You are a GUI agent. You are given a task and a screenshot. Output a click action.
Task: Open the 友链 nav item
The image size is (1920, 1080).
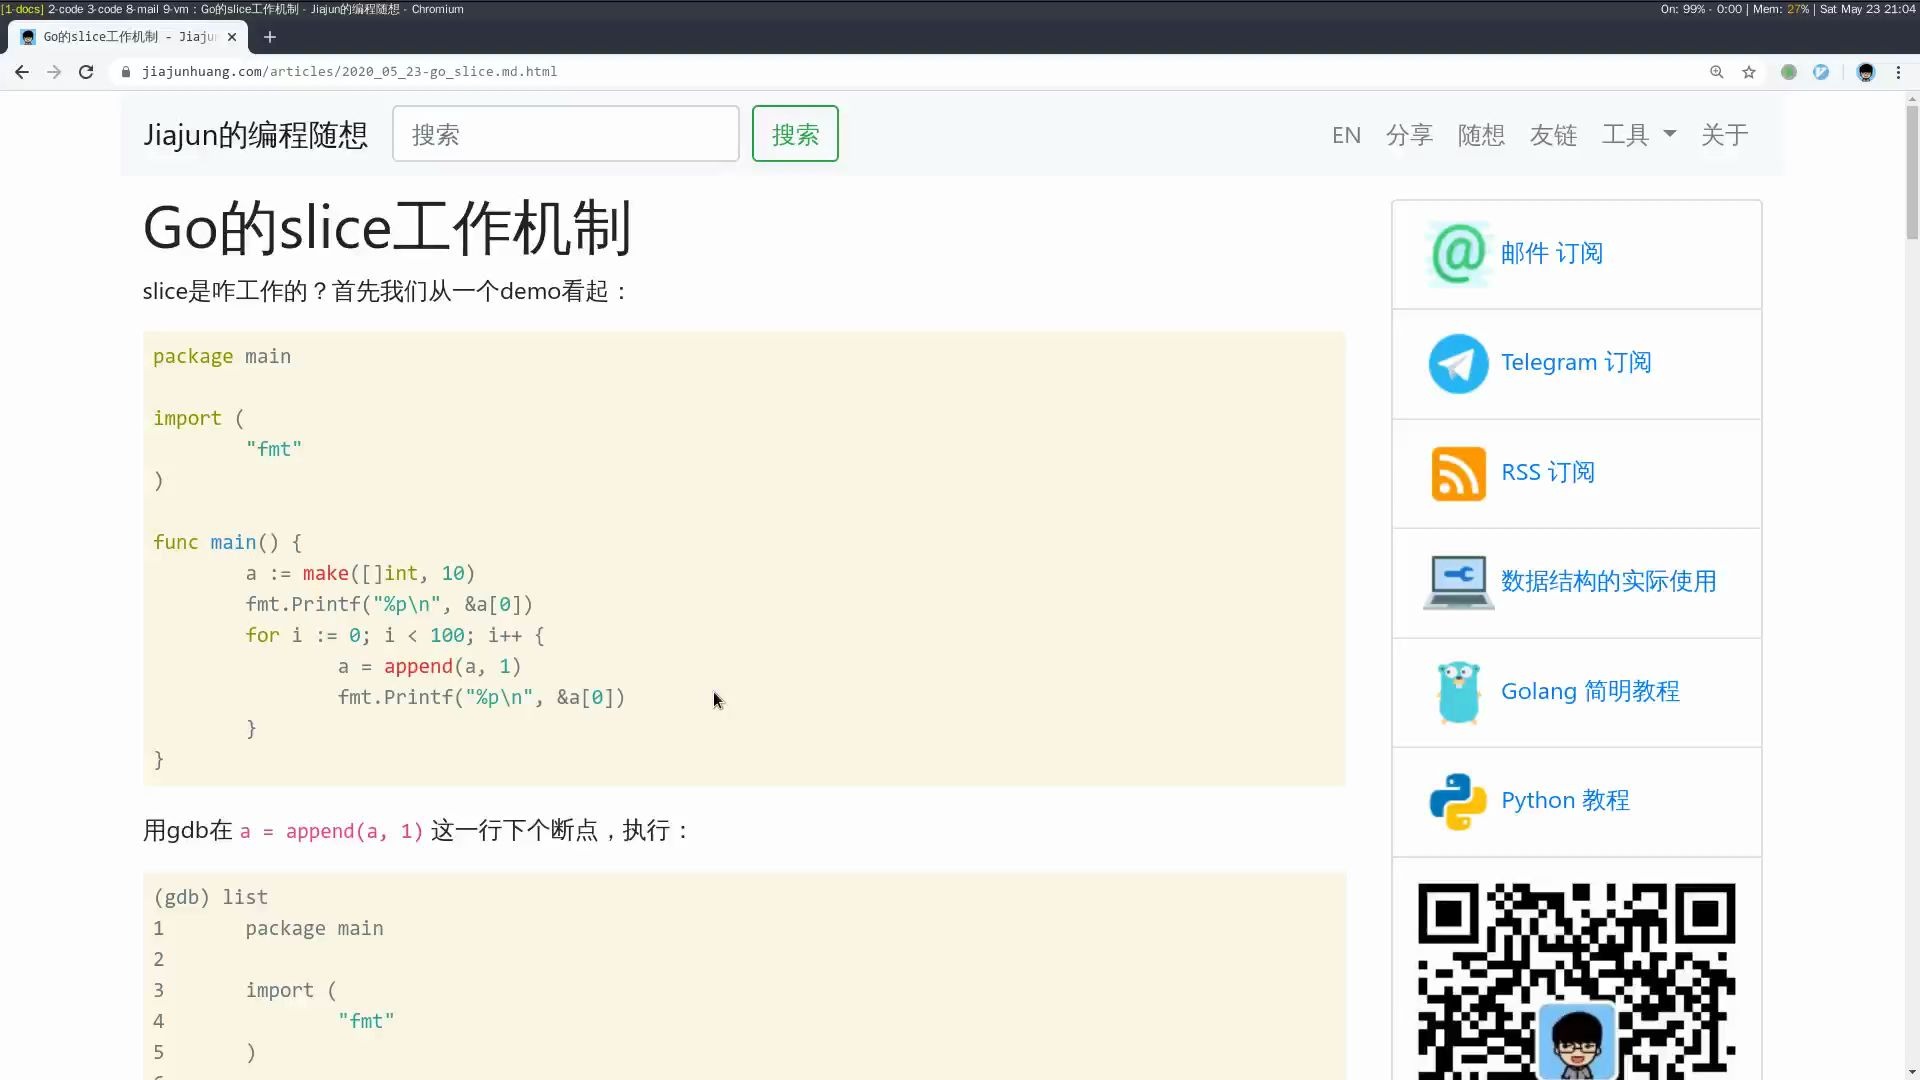1553,135
